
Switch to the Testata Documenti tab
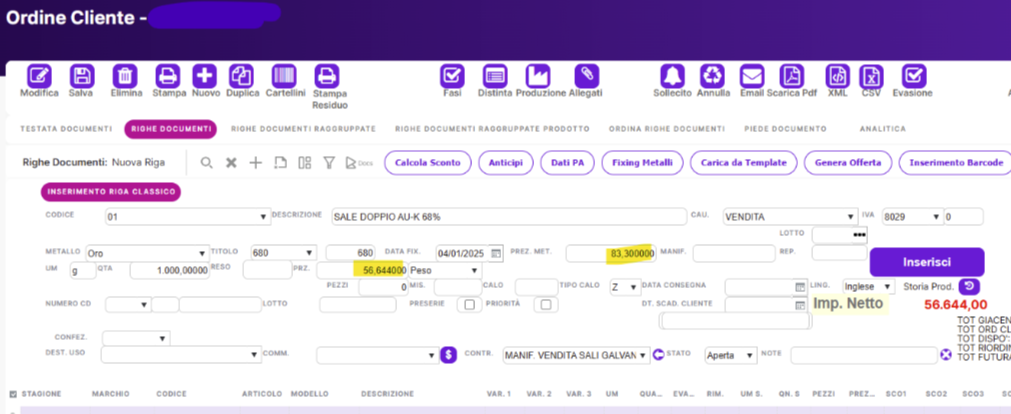pyautogui.click(x=66, y=129)
